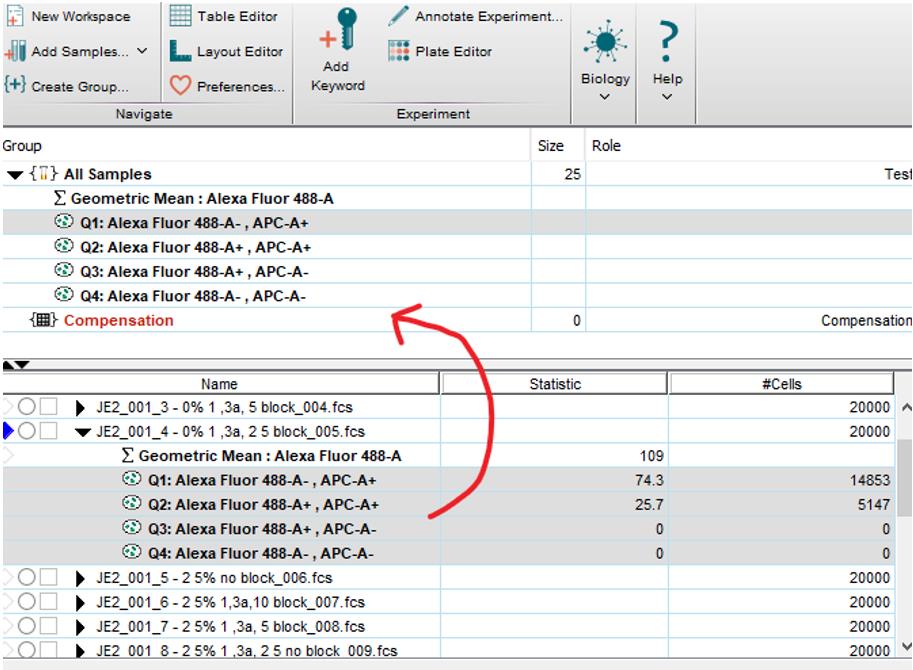
Task: Open the Biology dropdown chevron
Action: 605,97
